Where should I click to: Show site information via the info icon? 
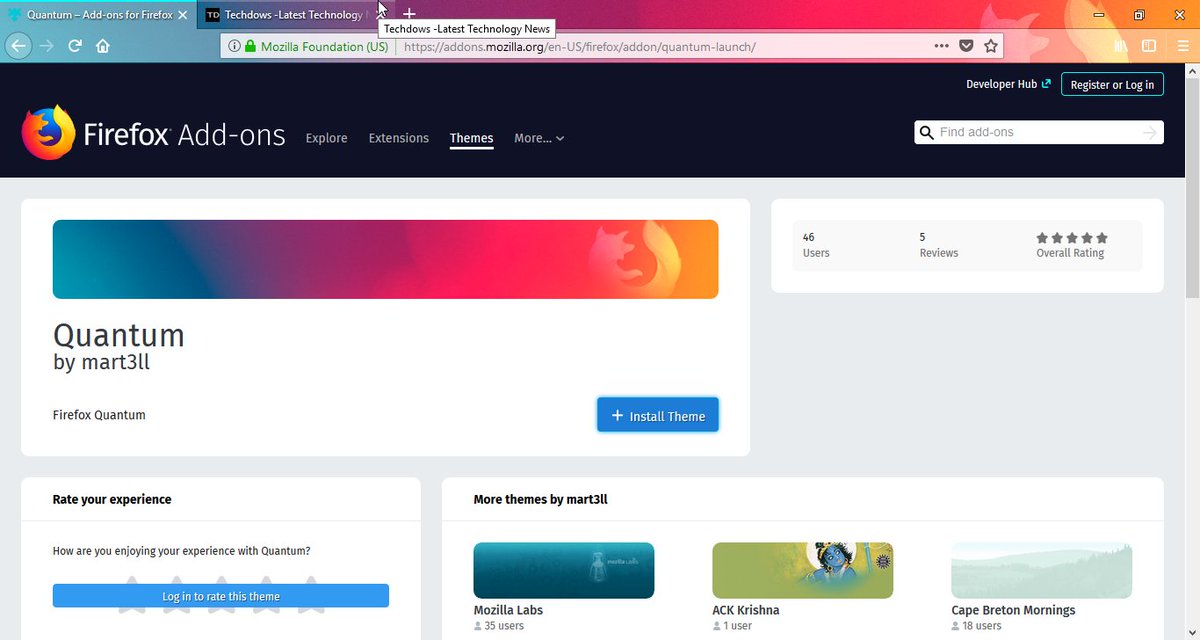coord(234,46)
